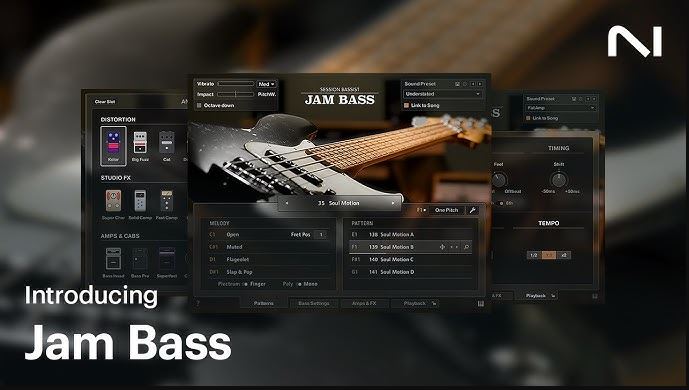
Task: Open the One Pitch dropdown
Action: tap(447, 210)
